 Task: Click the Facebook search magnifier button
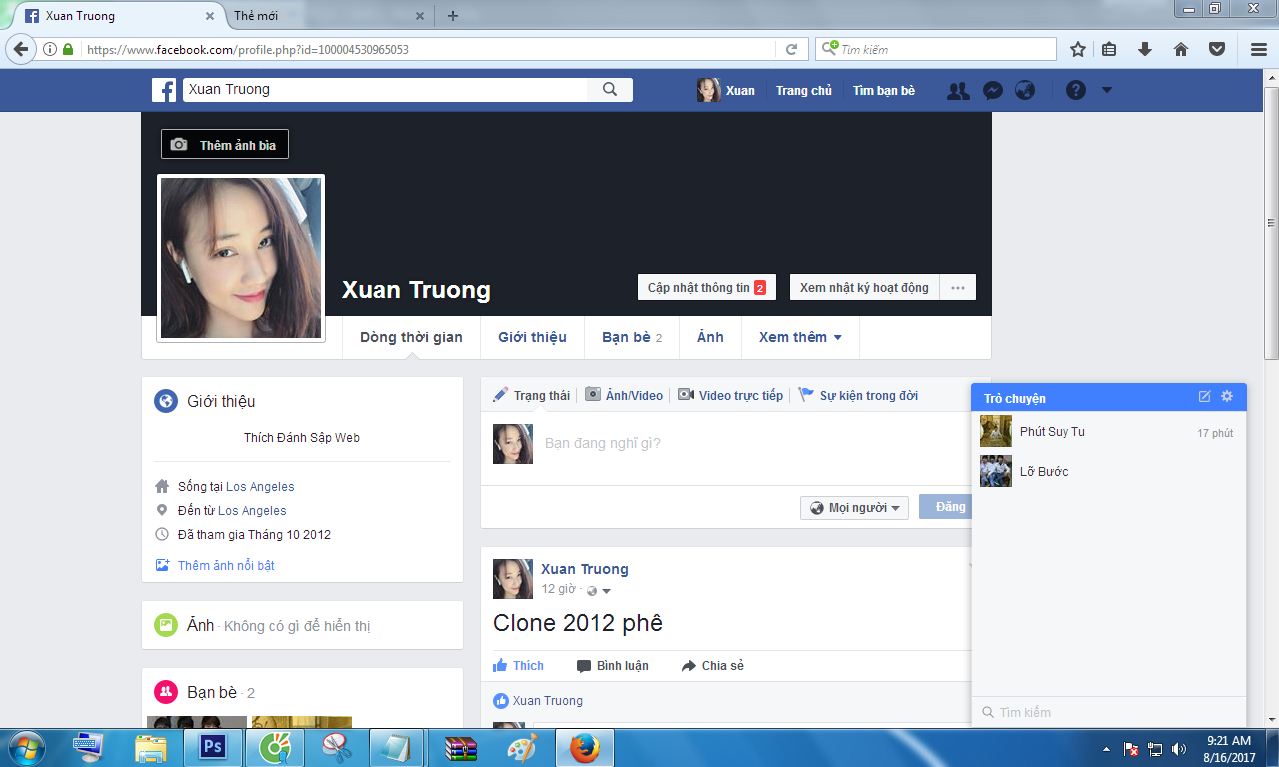[610, 89]
